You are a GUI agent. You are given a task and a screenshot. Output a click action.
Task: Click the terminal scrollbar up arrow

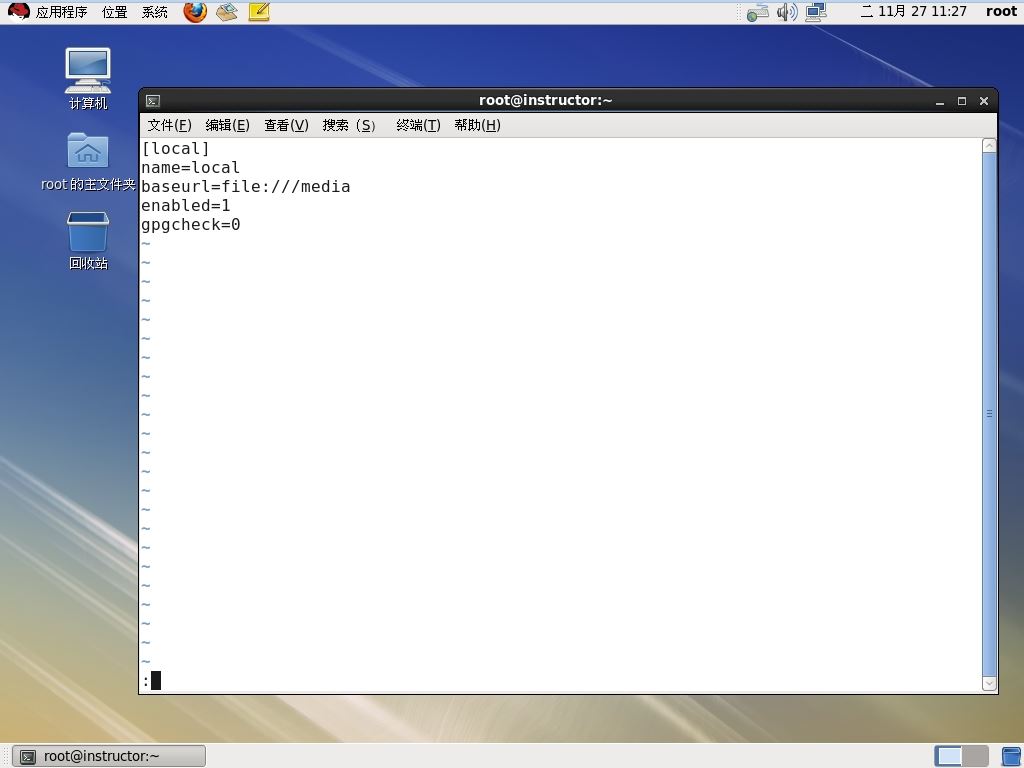pyautogui.click(x=989, y=146)
